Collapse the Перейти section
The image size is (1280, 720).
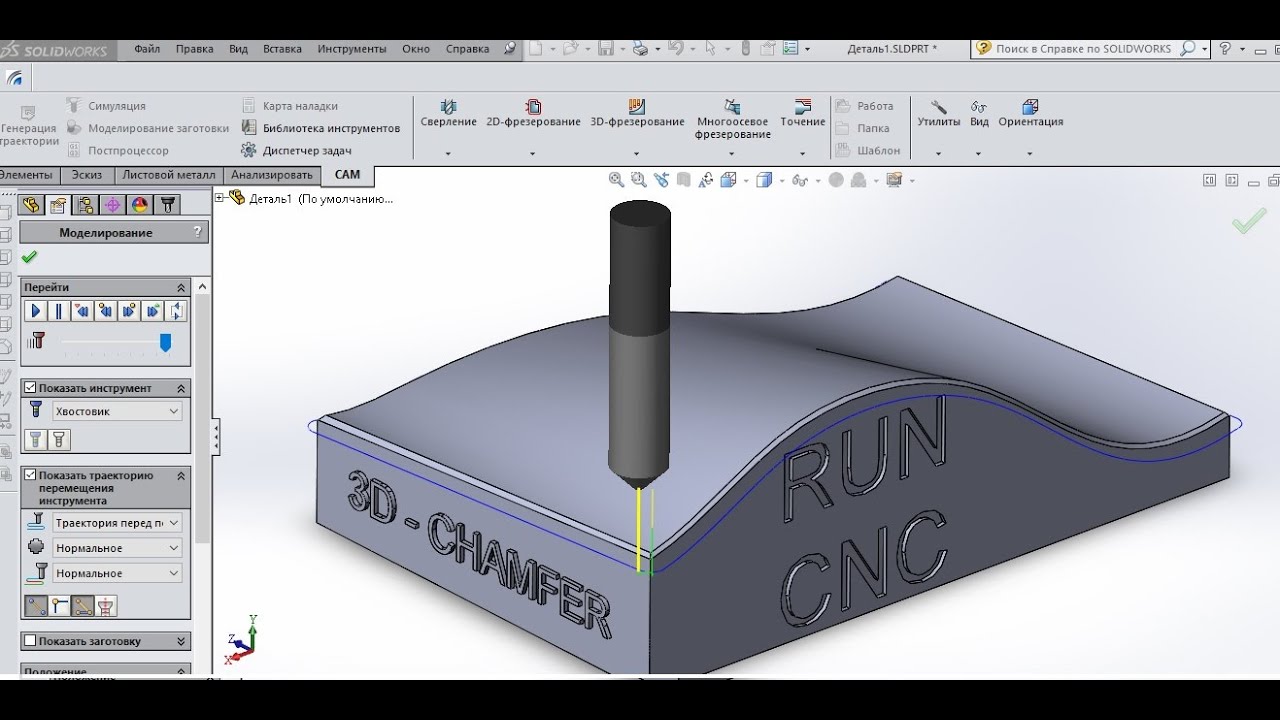(x=181, y=287)
